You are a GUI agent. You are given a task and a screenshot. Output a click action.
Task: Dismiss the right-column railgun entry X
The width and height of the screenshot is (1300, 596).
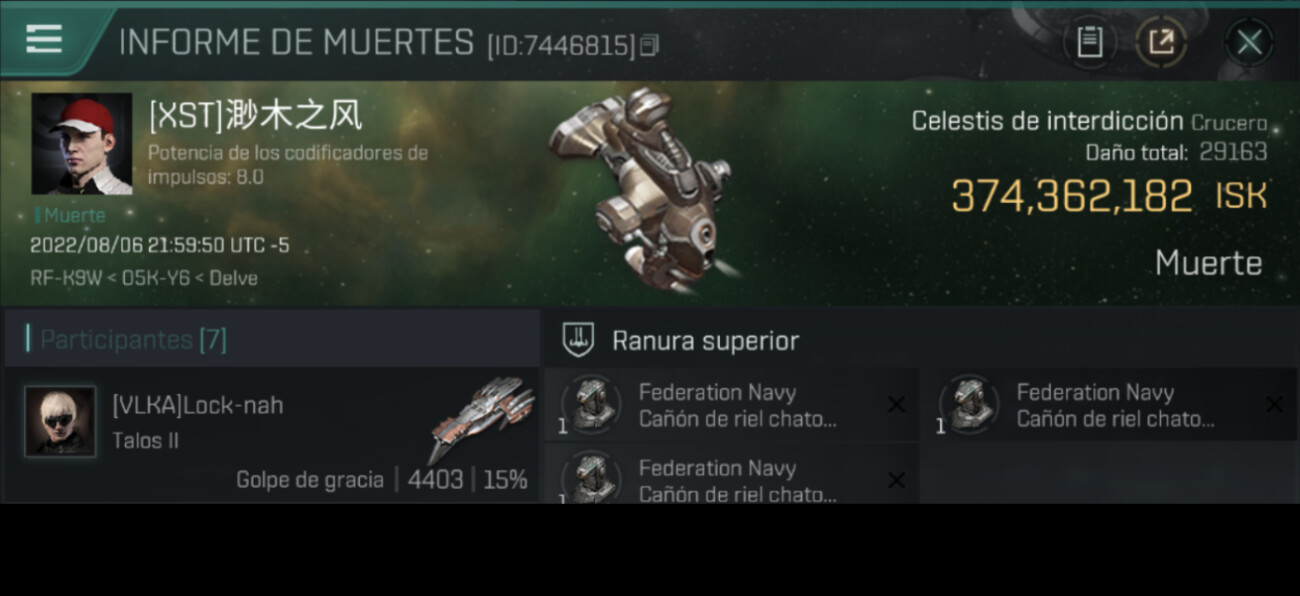click(1275, 405)
